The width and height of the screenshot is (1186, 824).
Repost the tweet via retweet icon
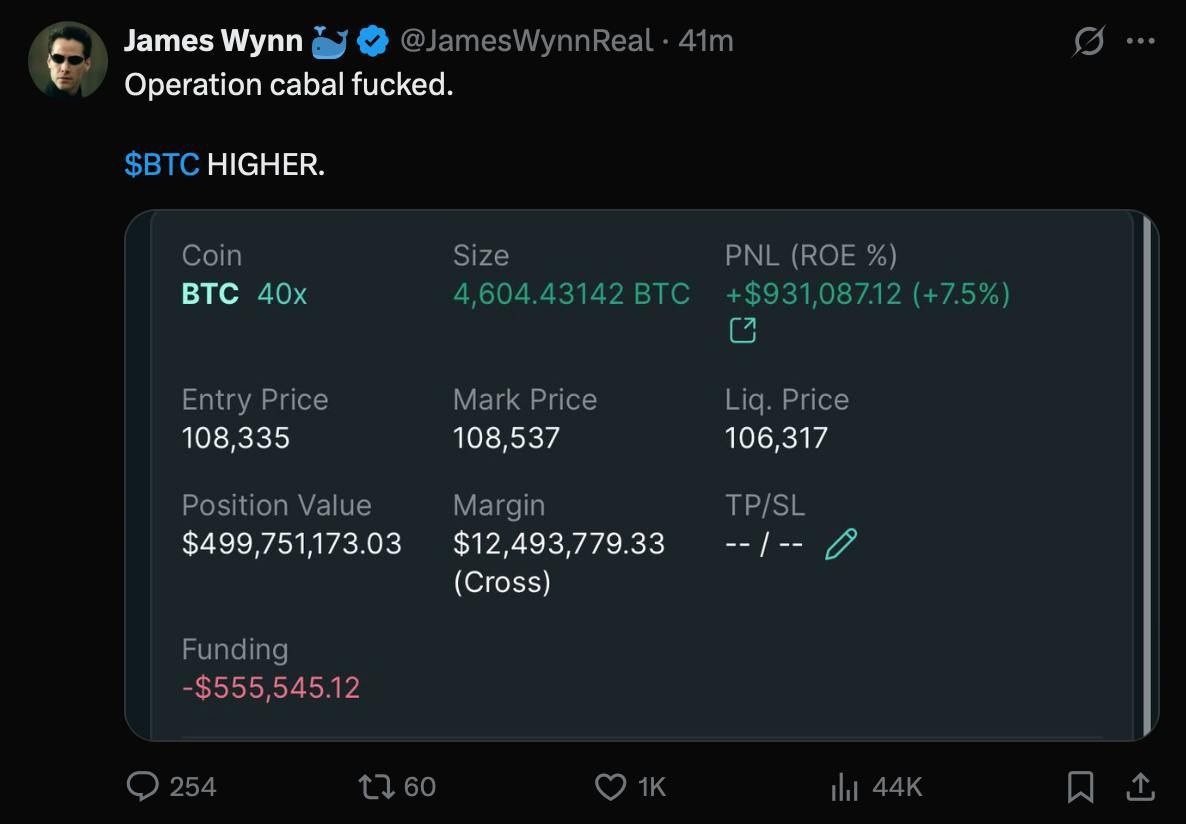[375, 787]
